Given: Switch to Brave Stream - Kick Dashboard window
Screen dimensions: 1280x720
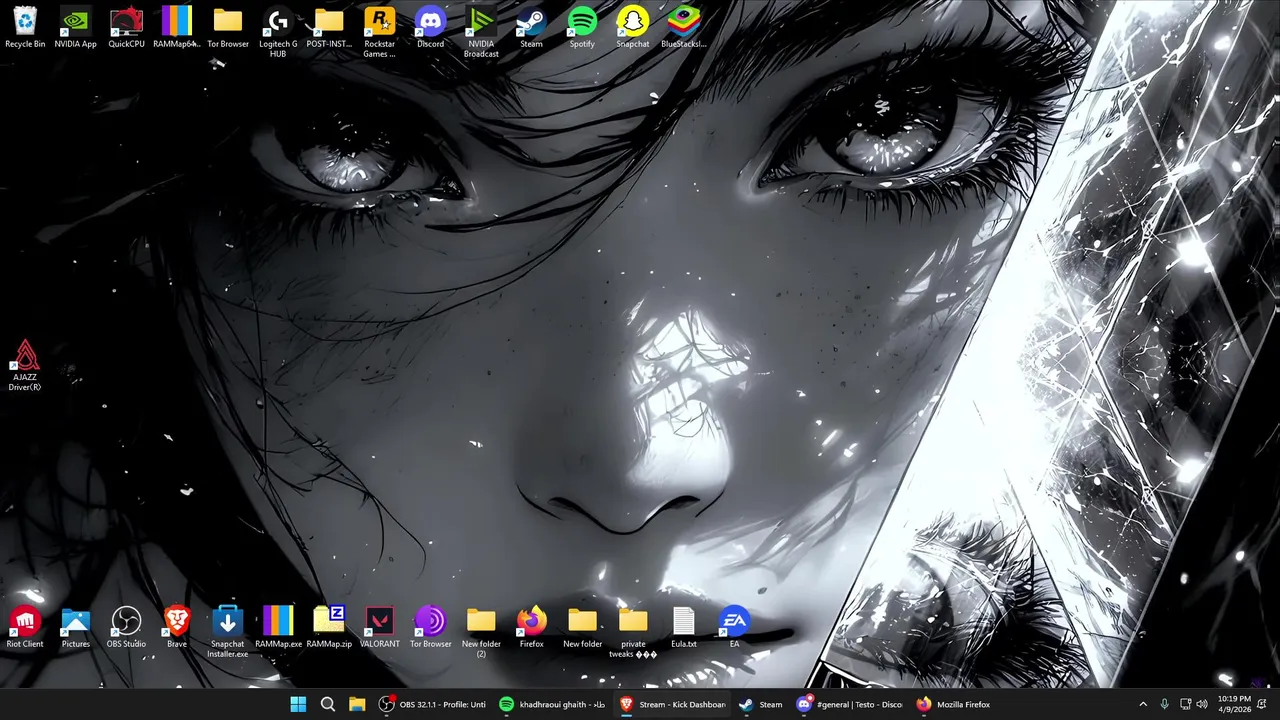Looking at the screenshot, I should [x=672, y=704].
